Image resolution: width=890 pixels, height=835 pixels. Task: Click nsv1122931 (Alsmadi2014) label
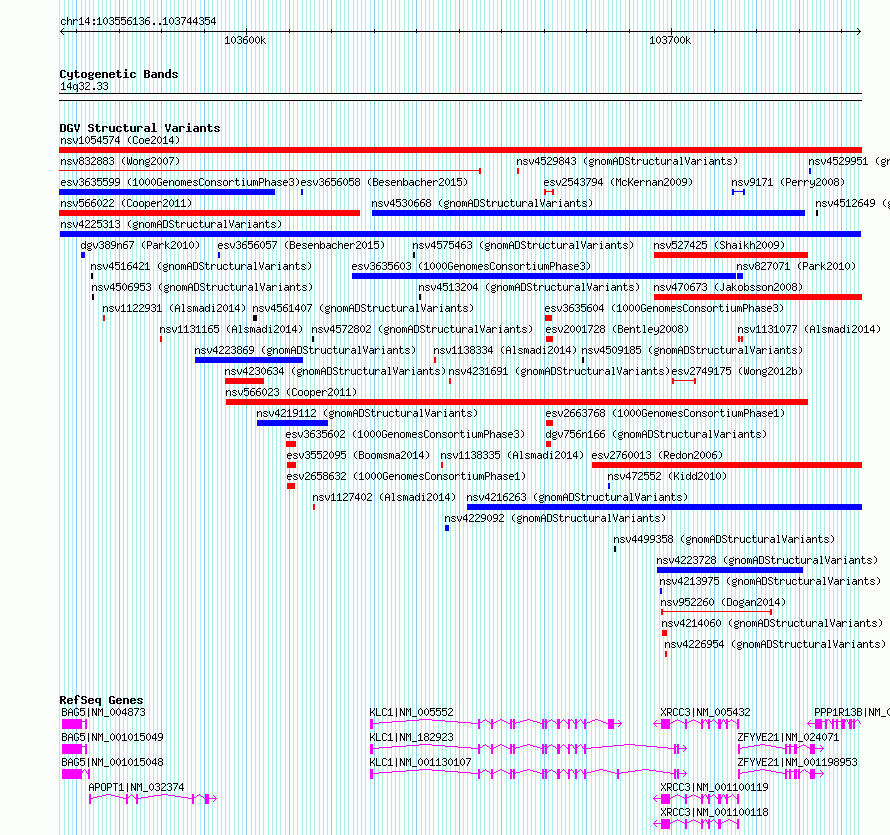pyautogui.click(x=174, y=308)
